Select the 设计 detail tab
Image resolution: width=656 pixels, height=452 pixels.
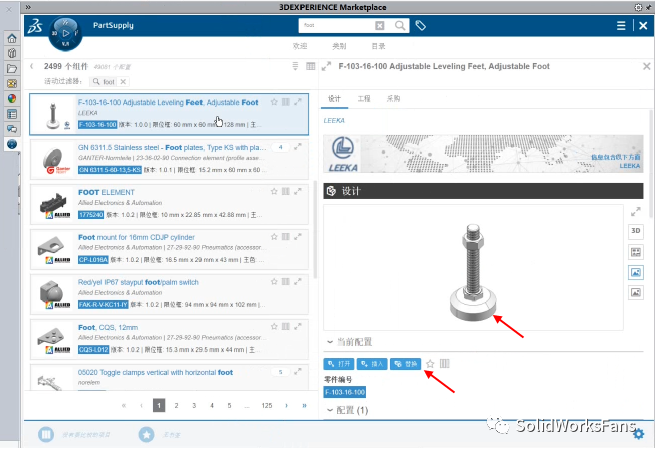[x=334, y=99]
